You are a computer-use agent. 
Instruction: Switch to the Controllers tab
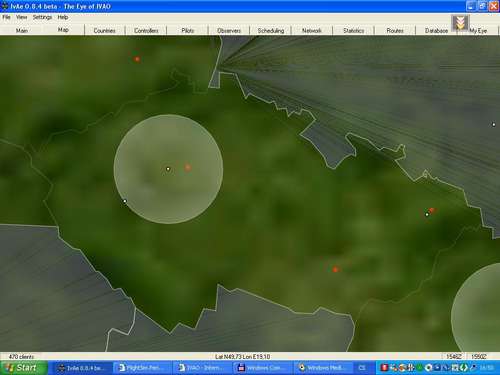click(146, 30)
